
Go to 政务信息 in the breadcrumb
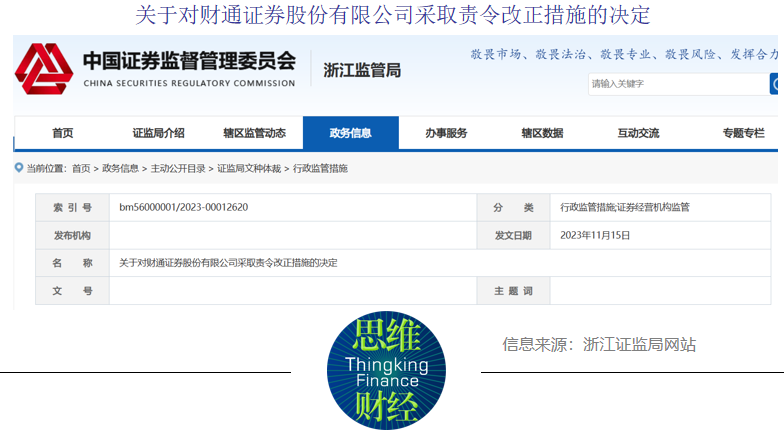(120, 168)
